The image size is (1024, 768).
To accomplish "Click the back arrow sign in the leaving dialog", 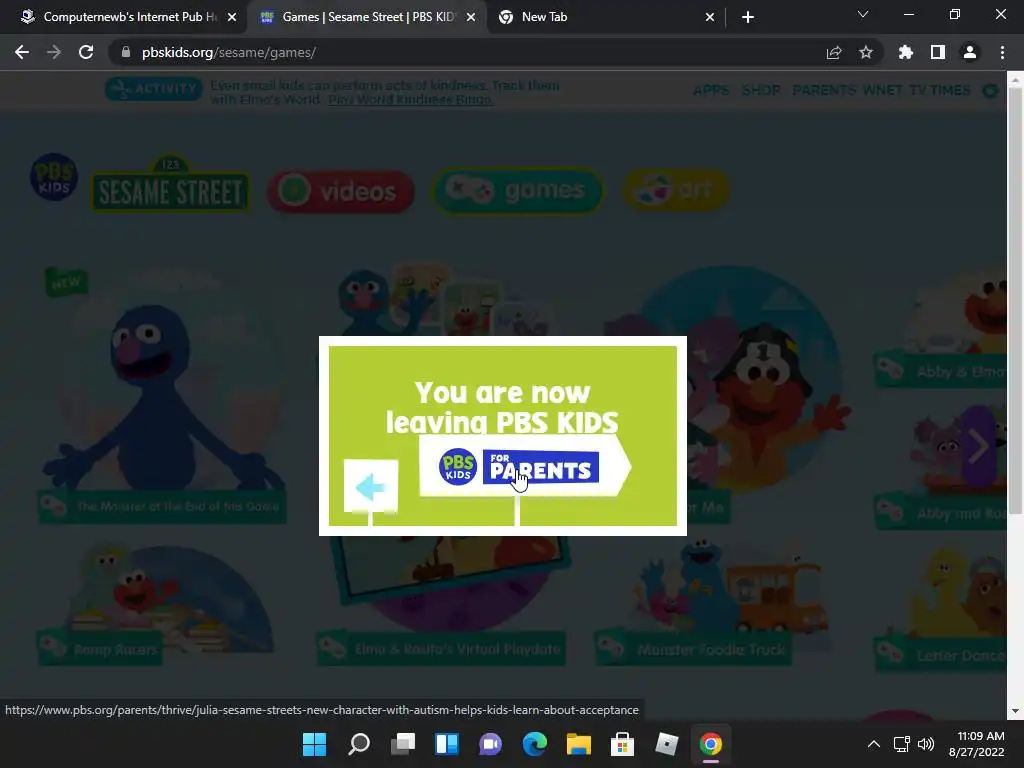I will coord(371,487).
